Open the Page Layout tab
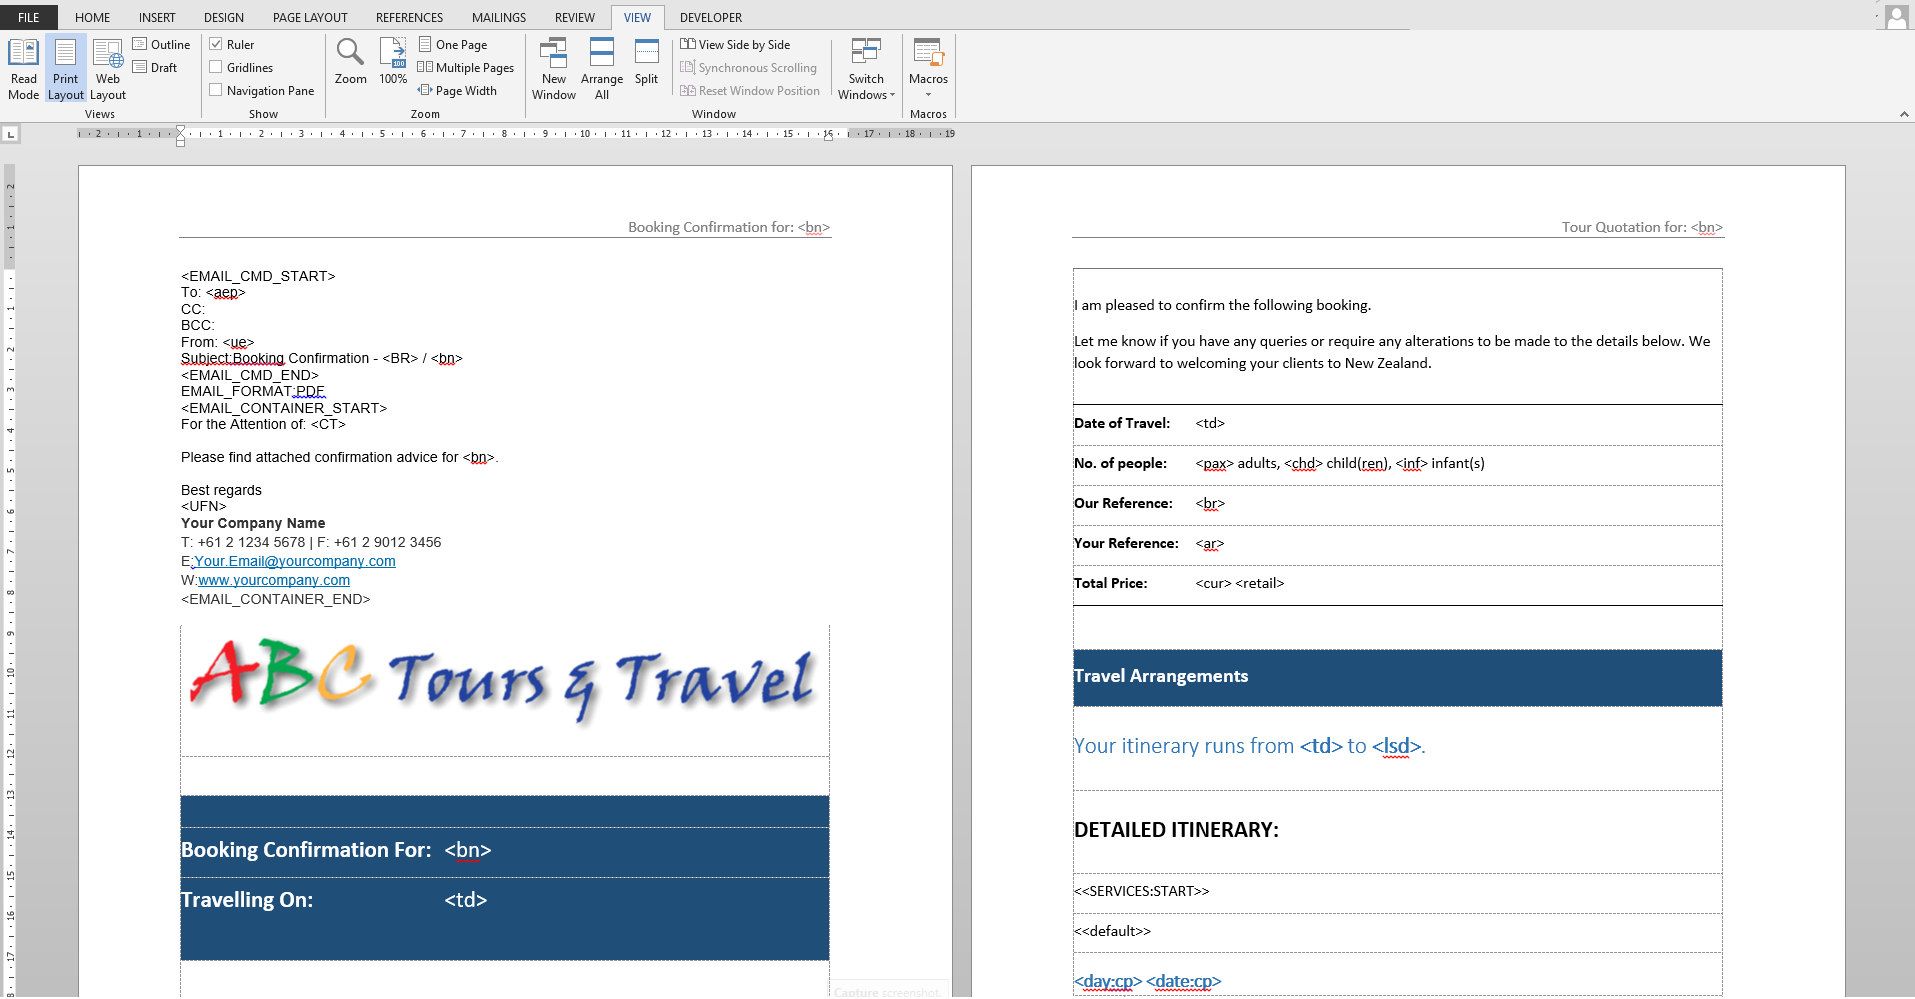Image resolution: width=1915 pixels, height=999 pixels. pos(310,17)
